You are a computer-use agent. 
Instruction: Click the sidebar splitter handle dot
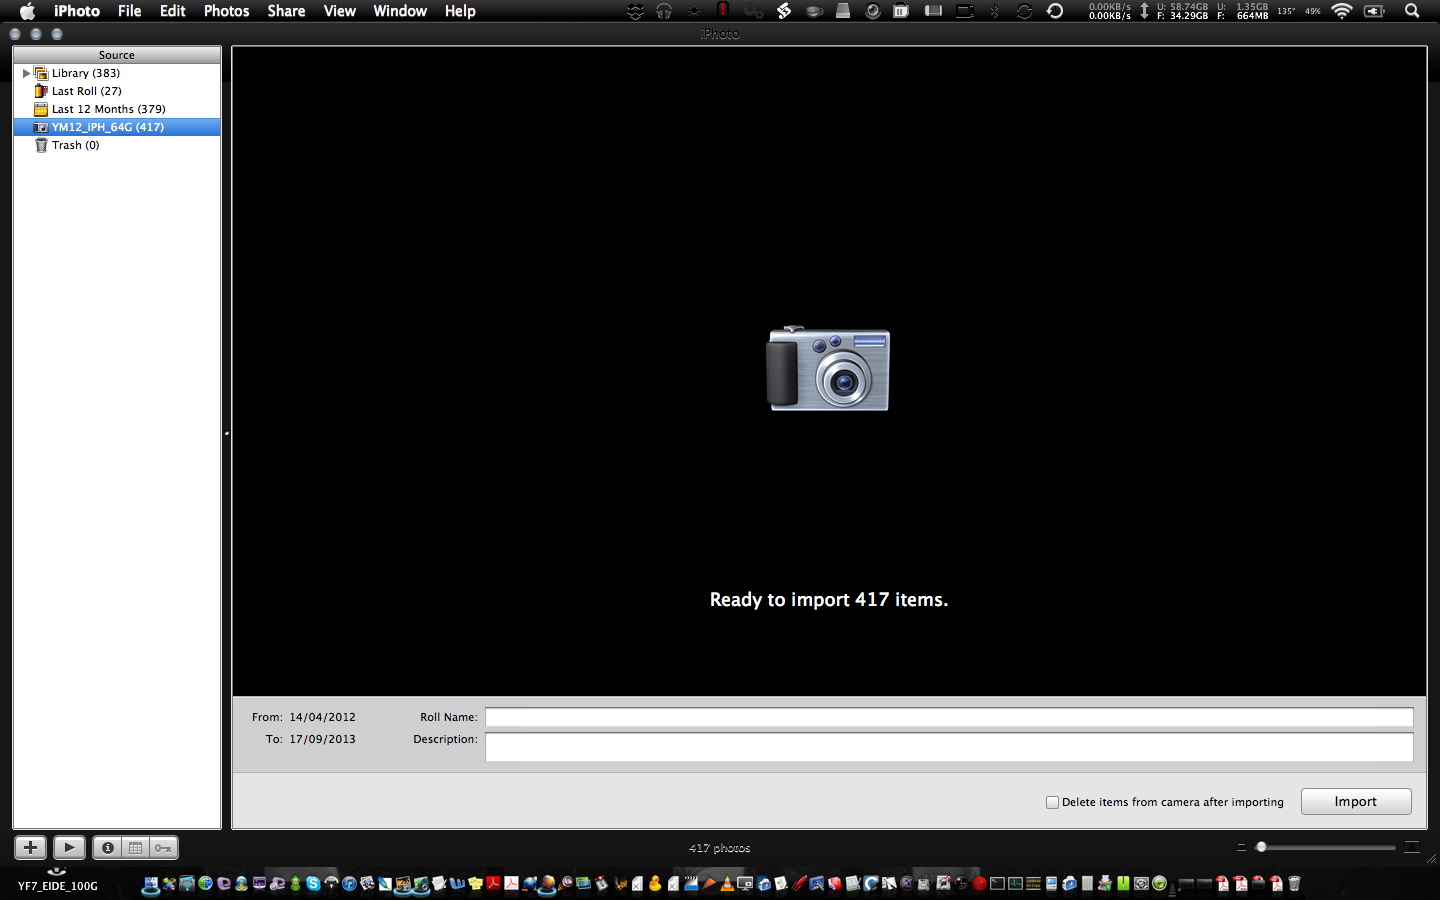(x=227, y=434)
